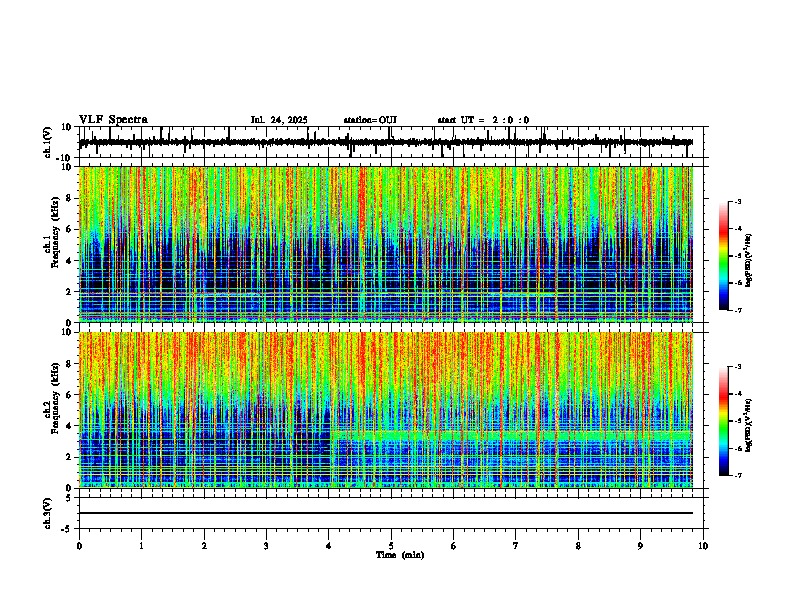The height and width of the screenshot is (612, 792).
Task: Click time axis tick label "7"
Action: pyautogui.click(x=516, y=546)
